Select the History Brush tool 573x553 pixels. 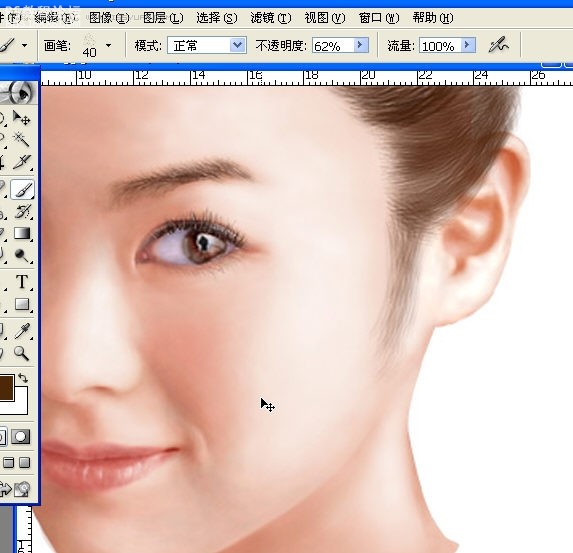22,212
